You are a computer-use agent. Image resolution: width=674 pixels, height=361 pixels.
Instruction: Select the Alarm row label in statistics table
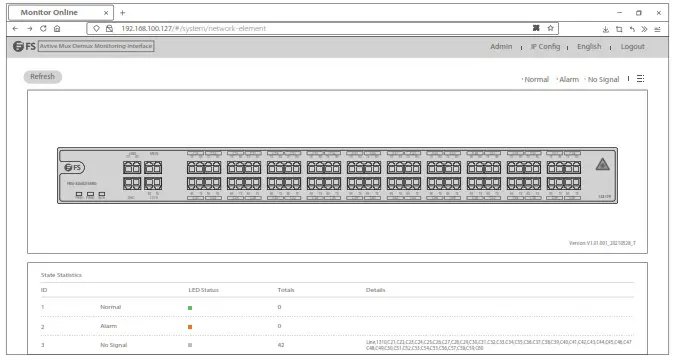pos(108,326)
